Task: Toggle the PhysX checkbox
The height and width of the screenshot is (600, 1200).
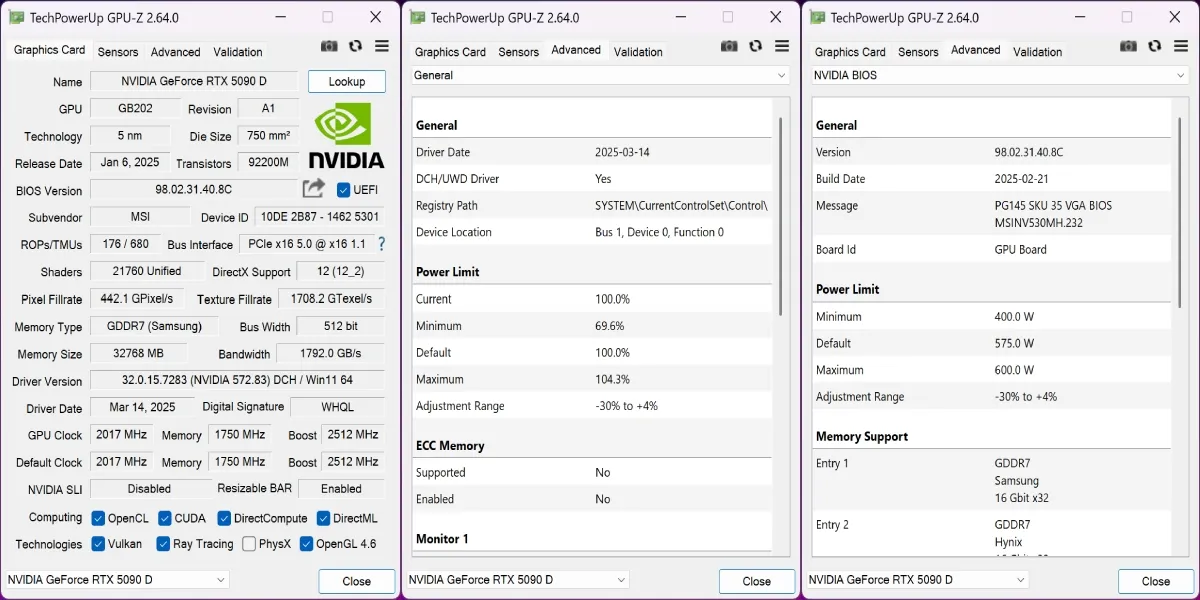Action: pyautogui.click(x=249, y=544)
